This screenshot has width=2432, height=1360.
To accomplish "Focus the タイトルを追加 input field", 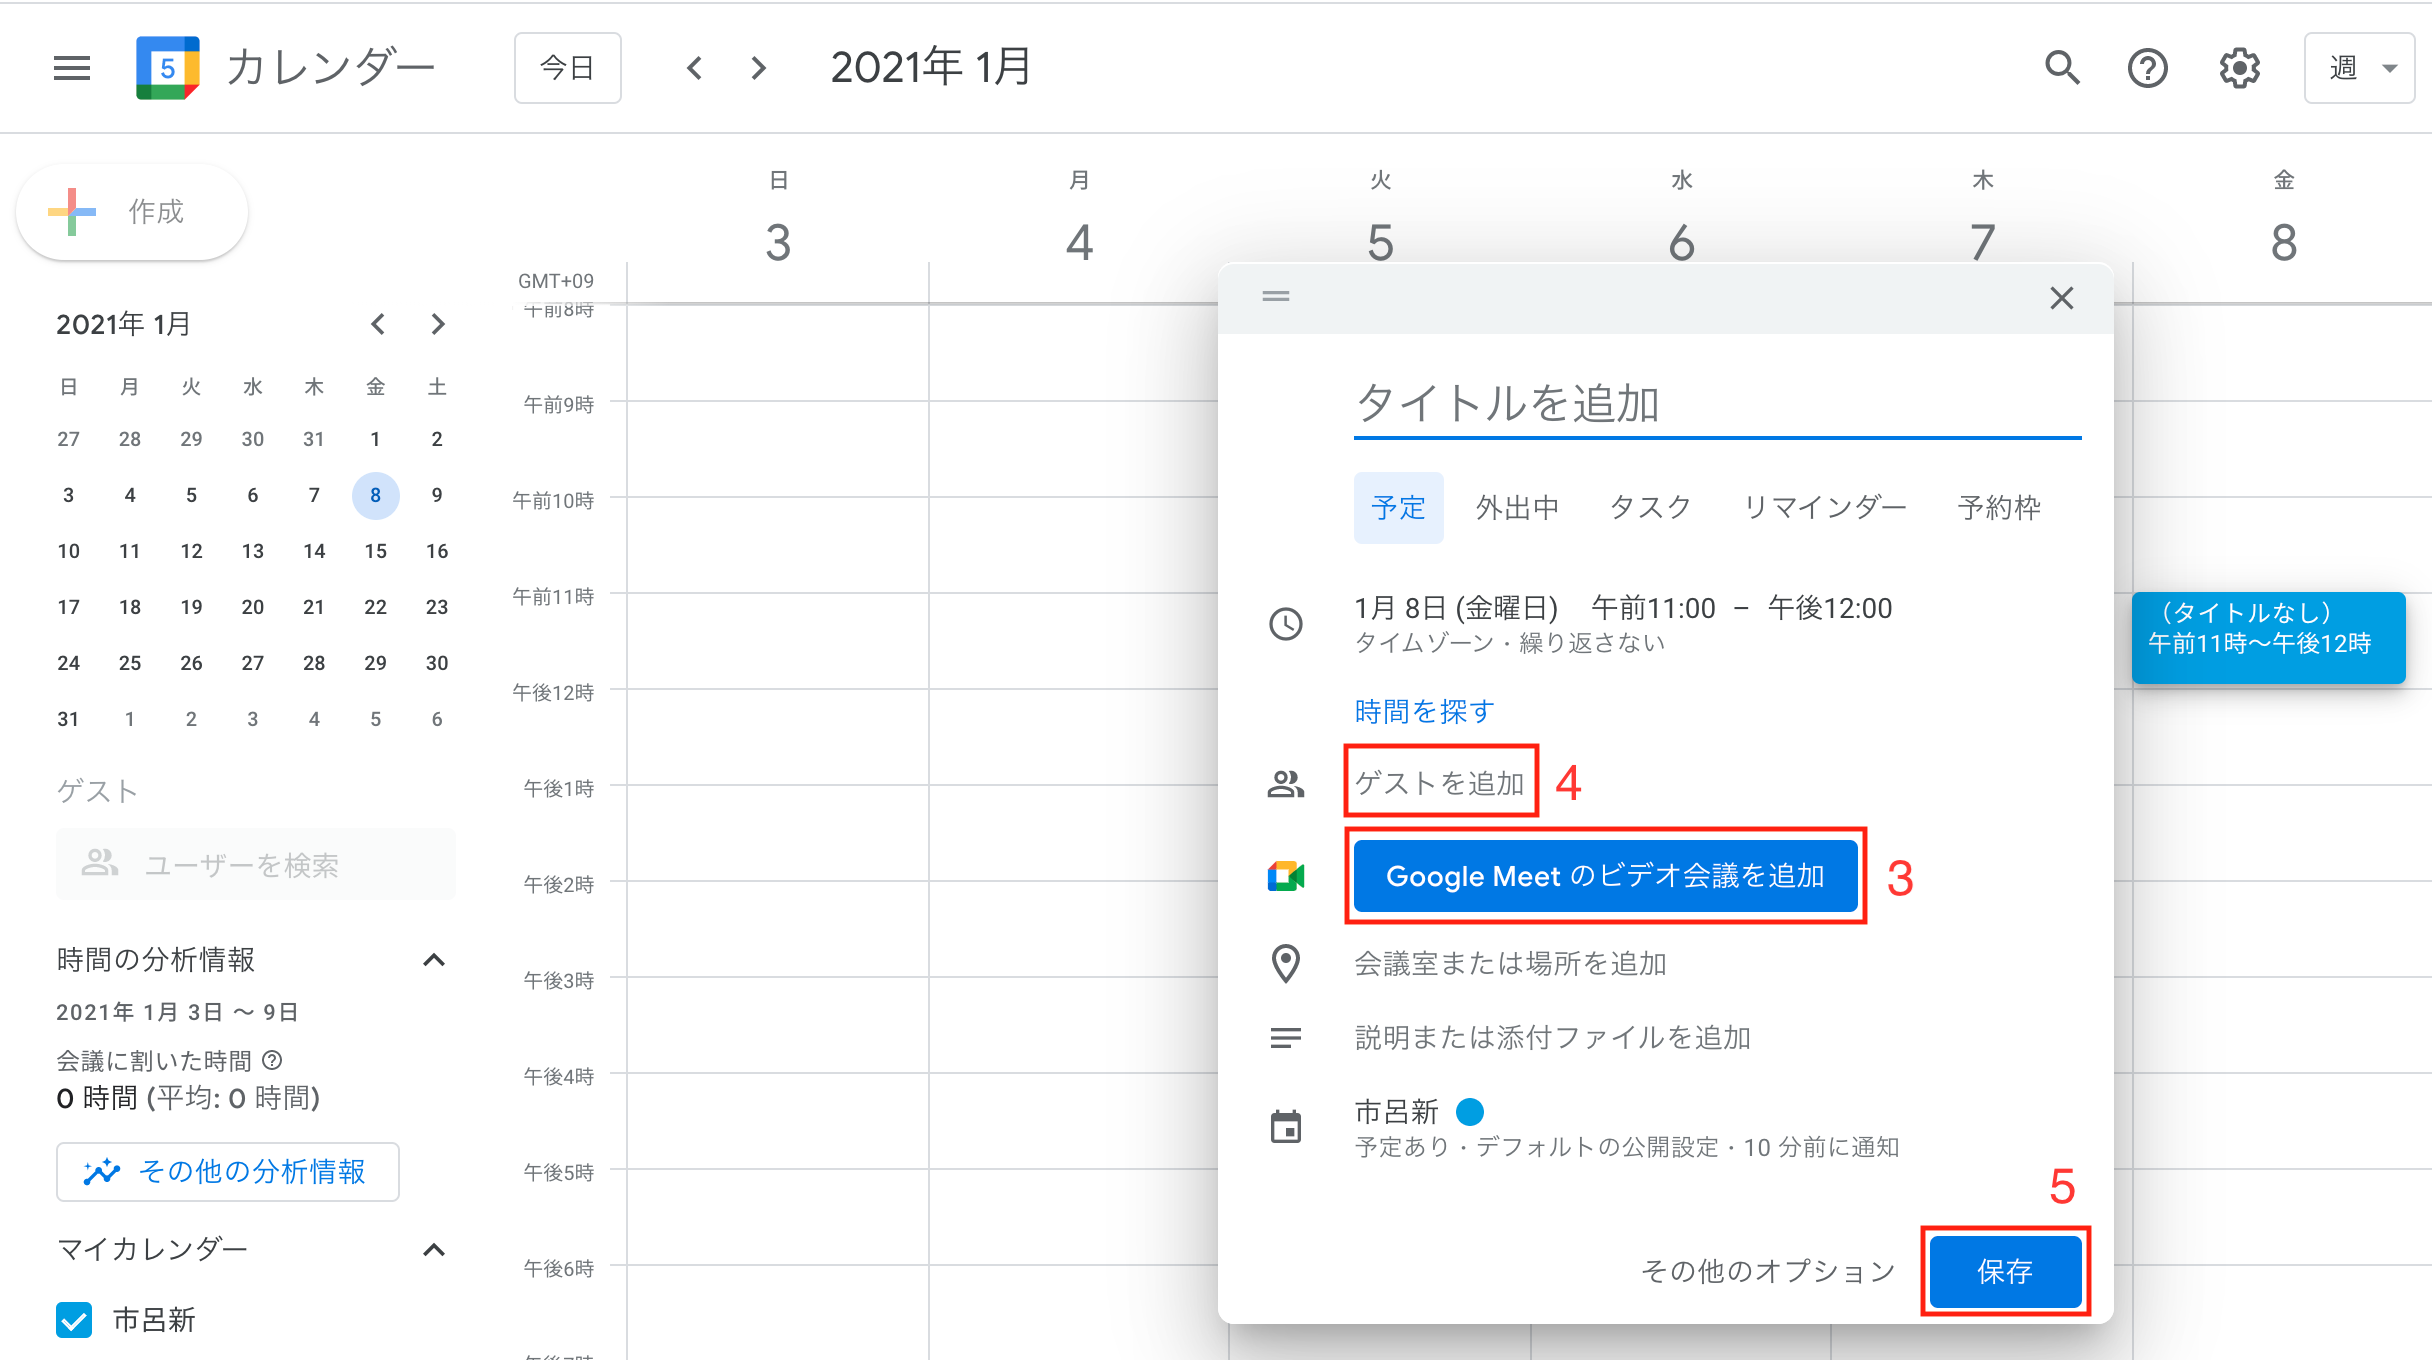I will pos(1716,404).
